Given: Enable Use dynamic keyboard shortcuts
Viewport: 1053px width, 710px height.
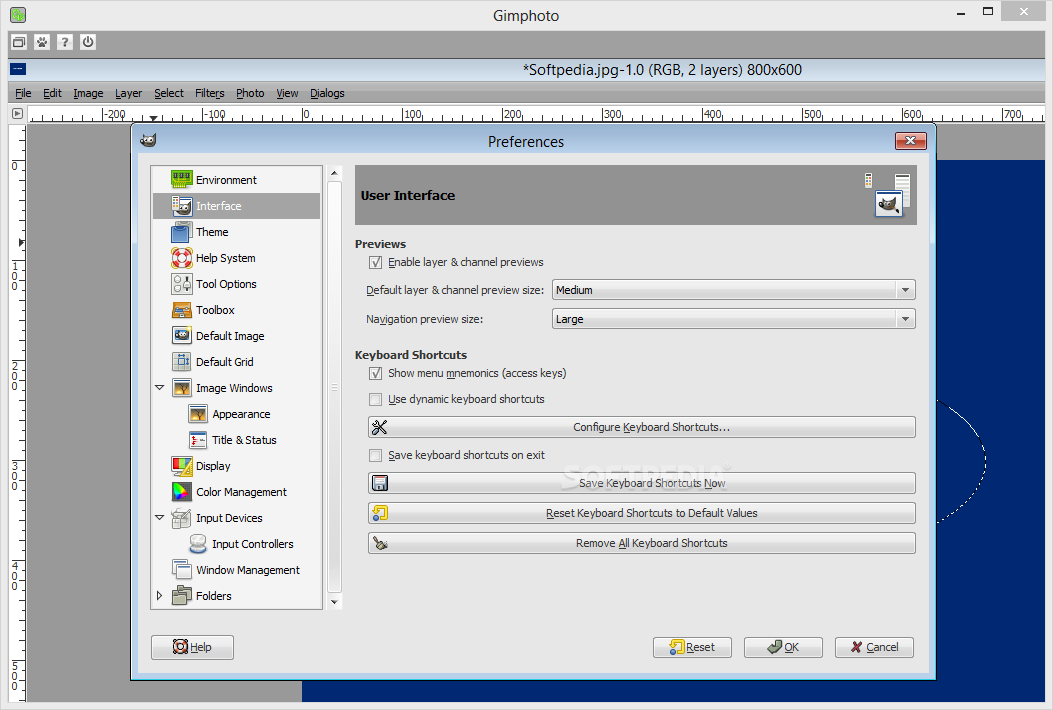Looking at the screenshot, I should click(x=375, y=399).
